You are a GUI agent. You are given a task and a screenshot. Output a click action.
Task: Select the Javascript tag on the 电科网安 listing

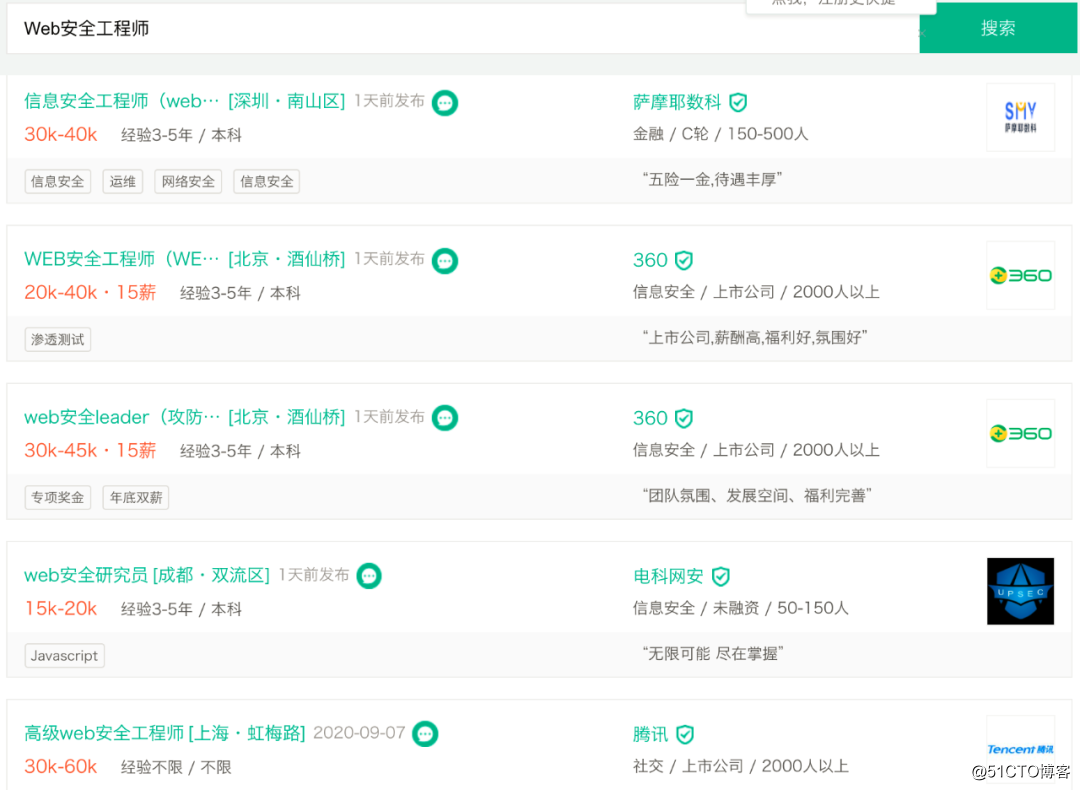(x=64, y=655)
